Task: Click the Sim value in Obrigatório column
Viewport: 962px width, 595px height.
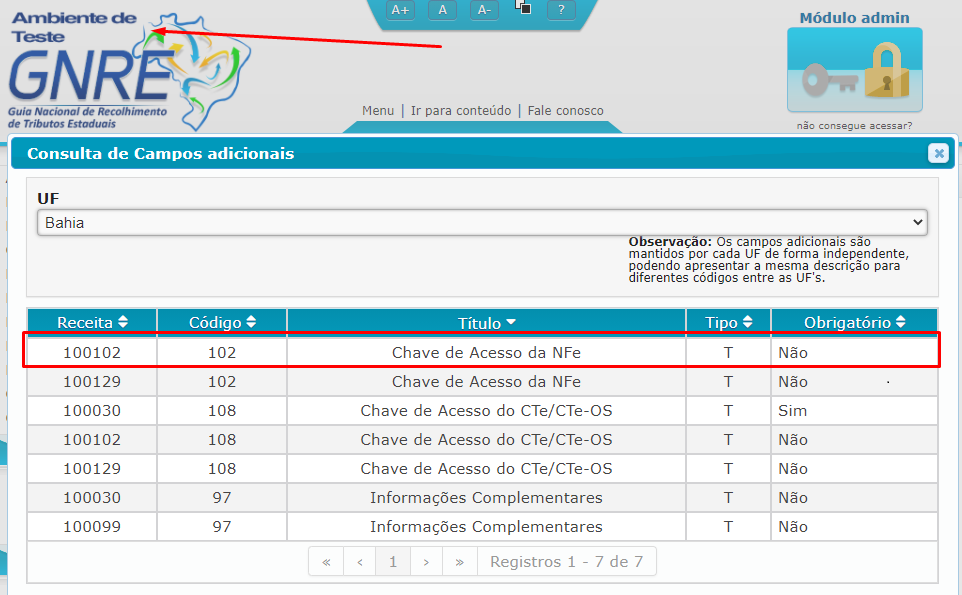Action: point(792,410)
